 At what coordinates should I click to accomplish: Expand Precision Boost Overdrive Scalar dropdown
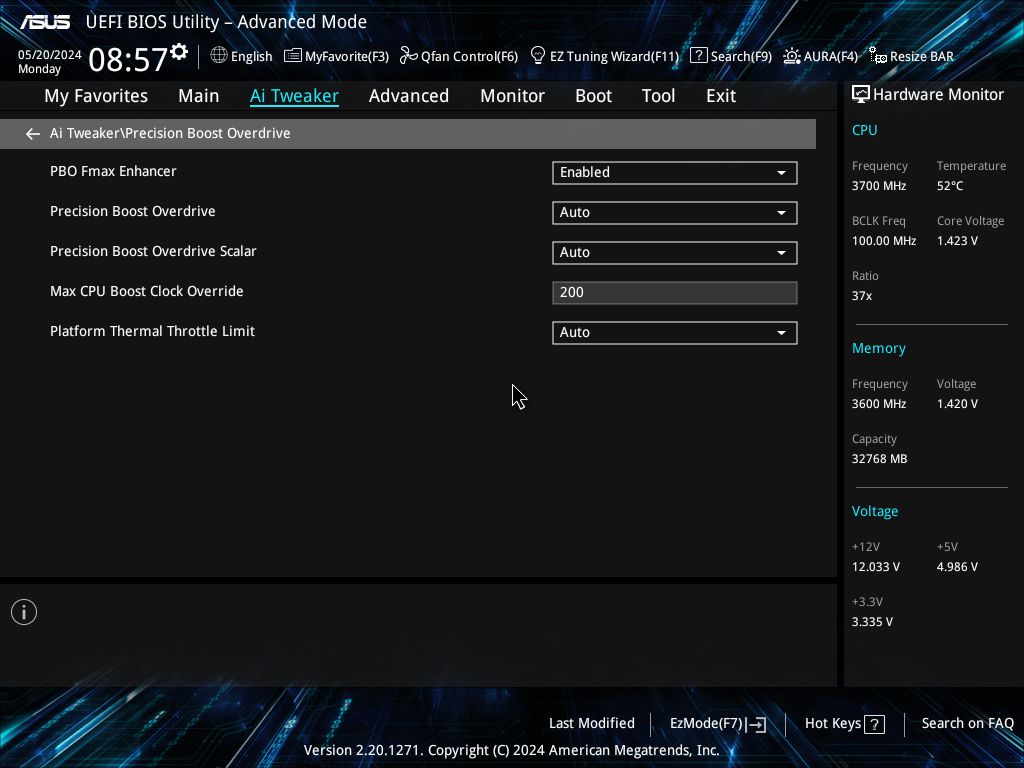pyautogui.click(x=675, y=253)
